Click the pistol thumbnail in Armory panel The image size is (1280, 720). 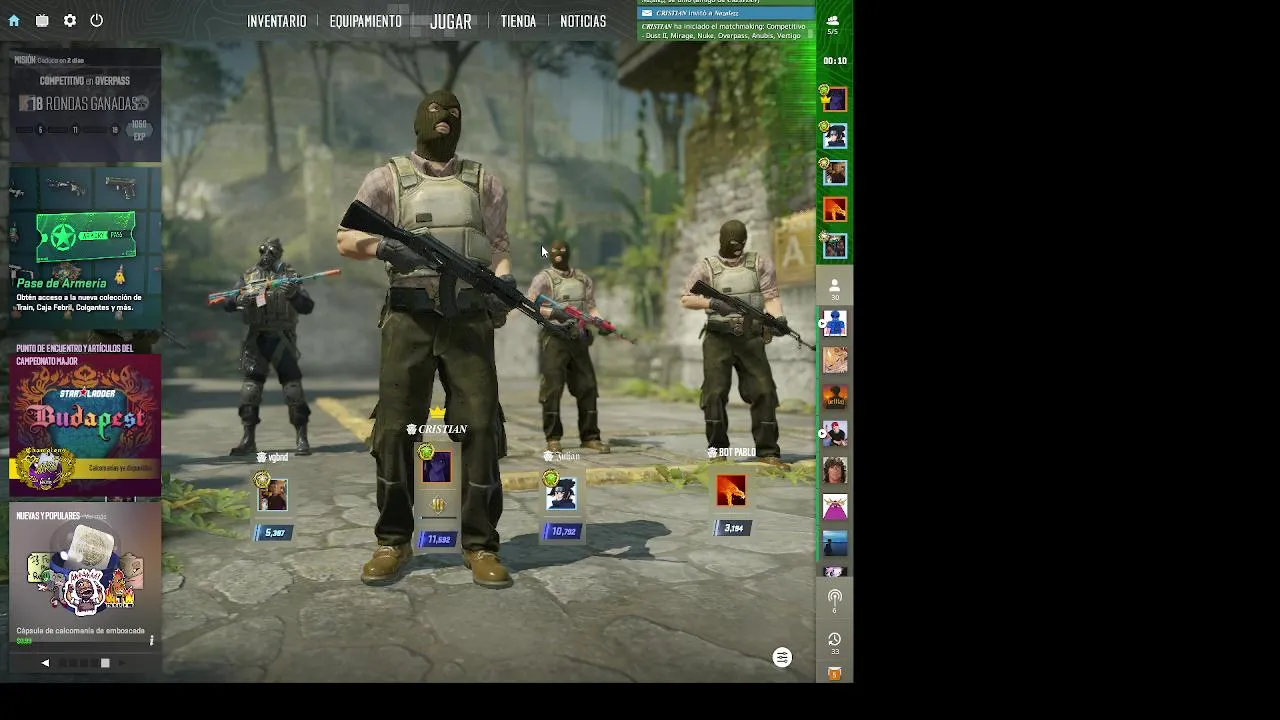point(121,186)
